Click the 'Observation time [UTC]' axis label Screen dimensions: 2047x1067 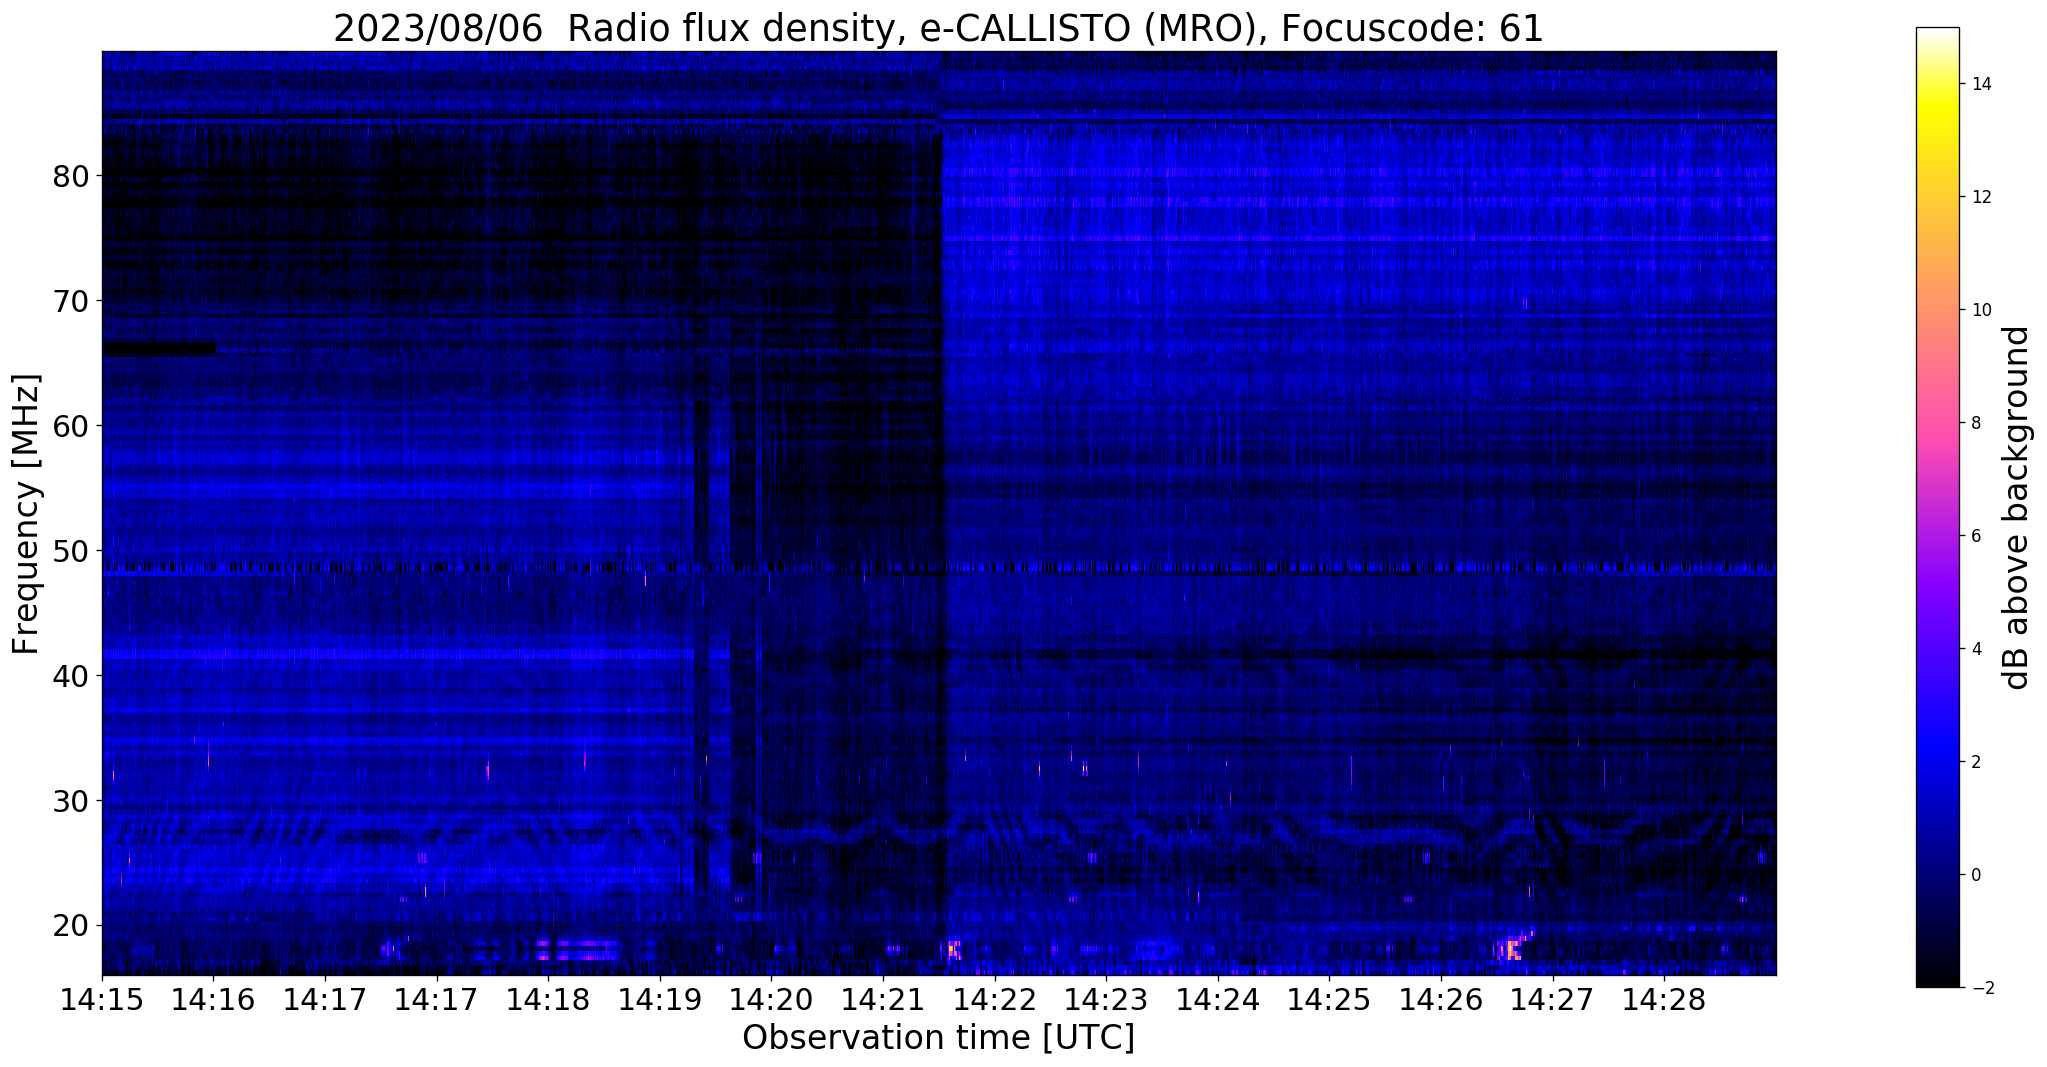(x=938, y=1038)
